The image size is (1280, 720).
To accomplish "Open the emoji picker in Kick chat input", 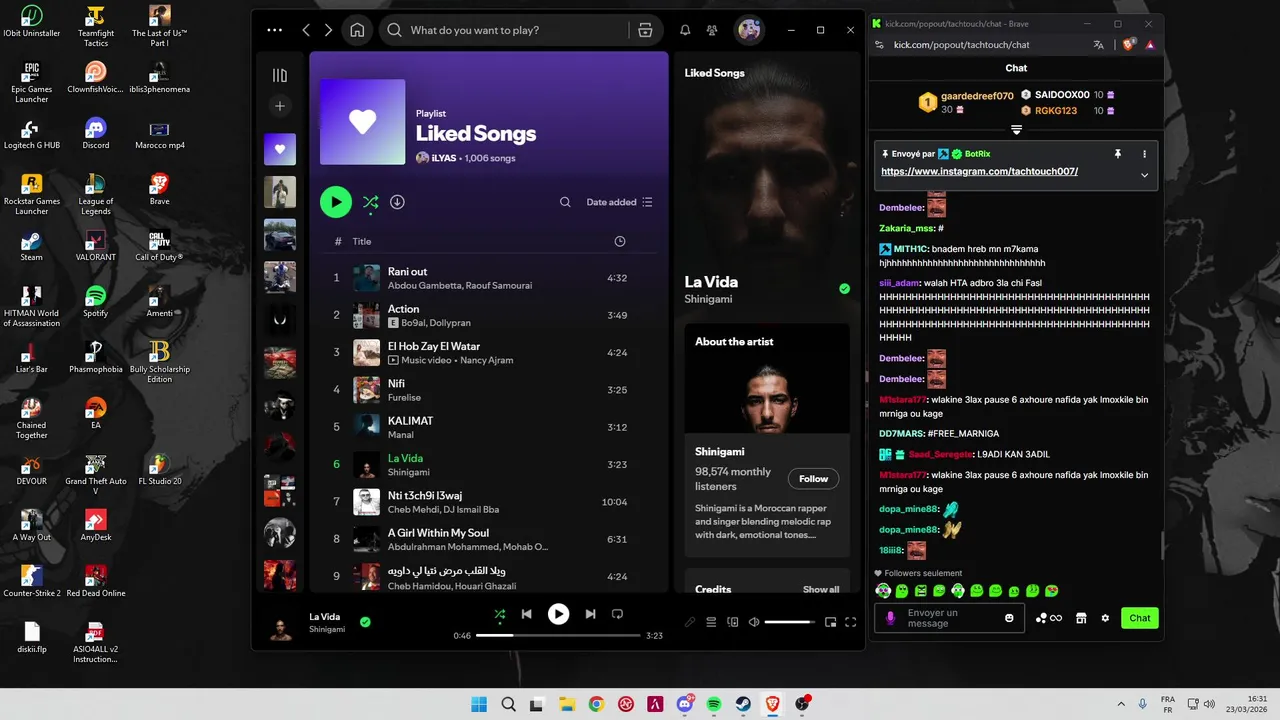I will pos(1009,618).
